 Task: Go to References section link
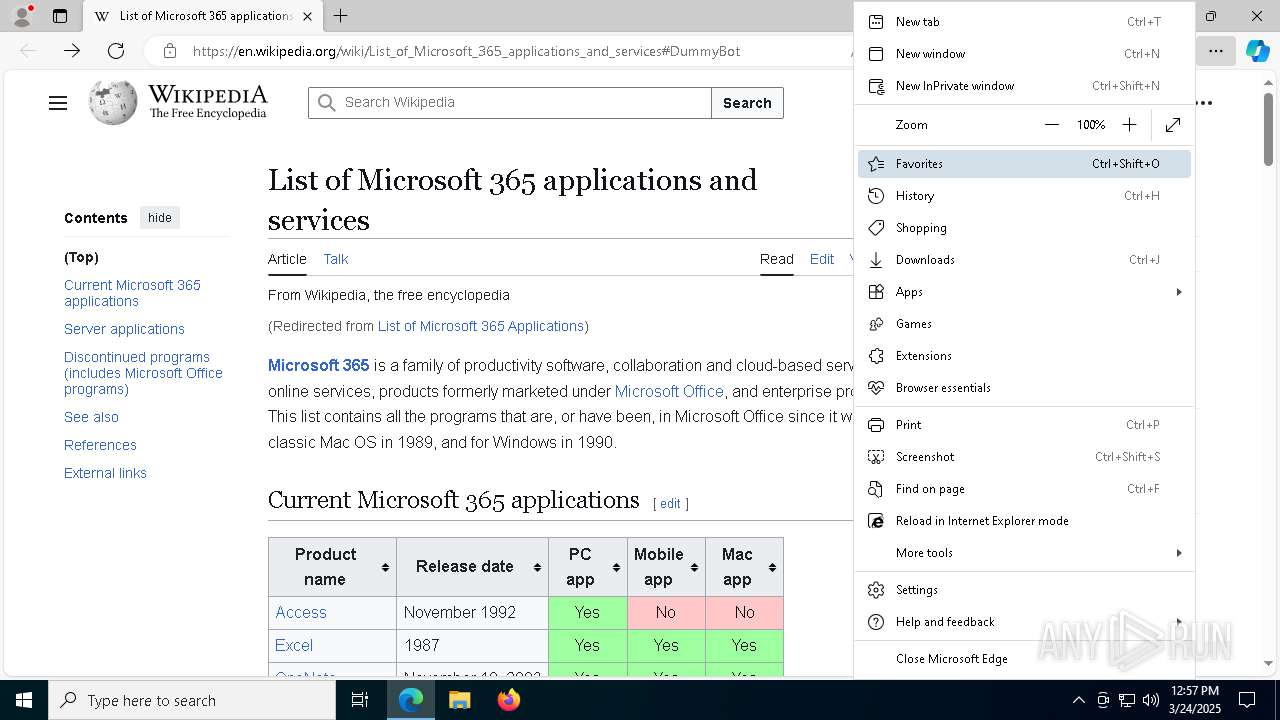[x=100, y=445]
